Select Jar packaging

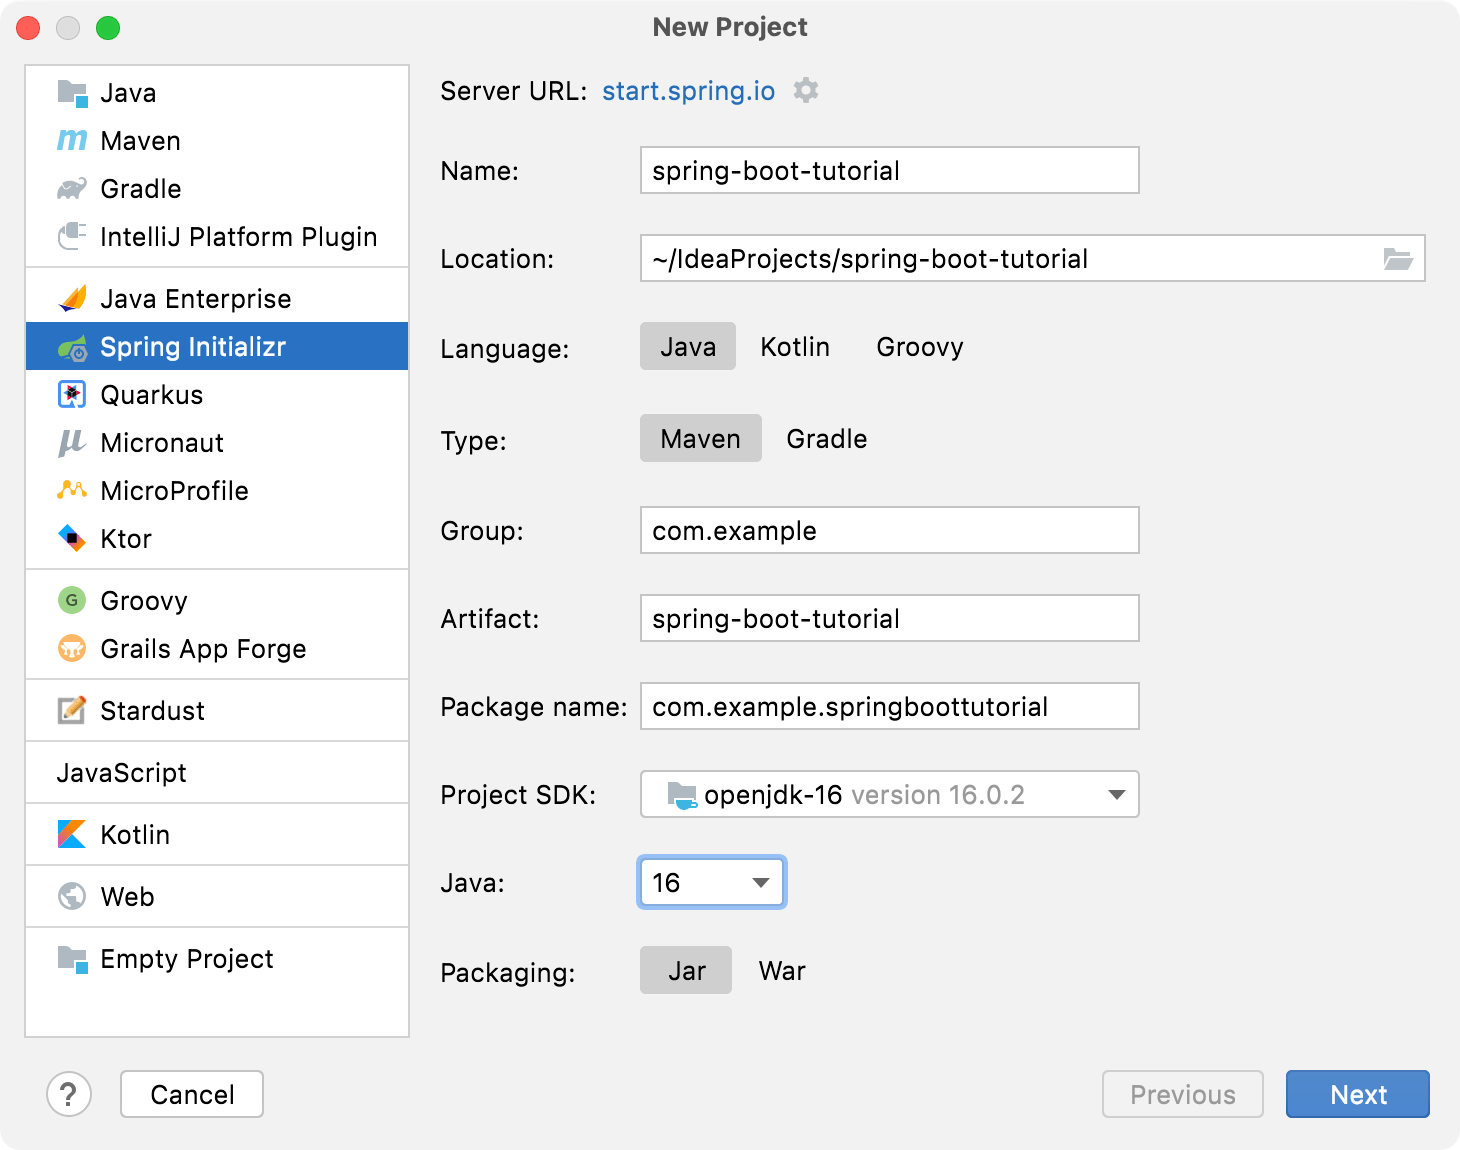[x=687, y=971]
